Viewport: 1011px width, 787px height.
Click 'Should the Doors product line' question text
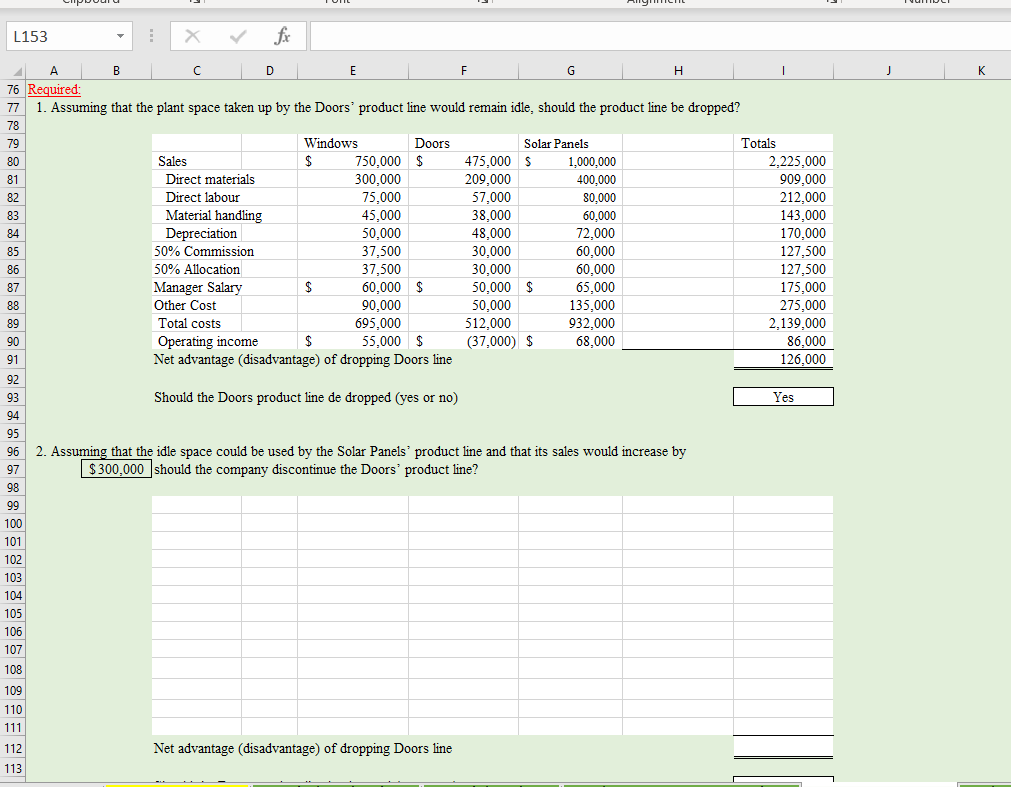pyautogui.click(x=306, y=398)
